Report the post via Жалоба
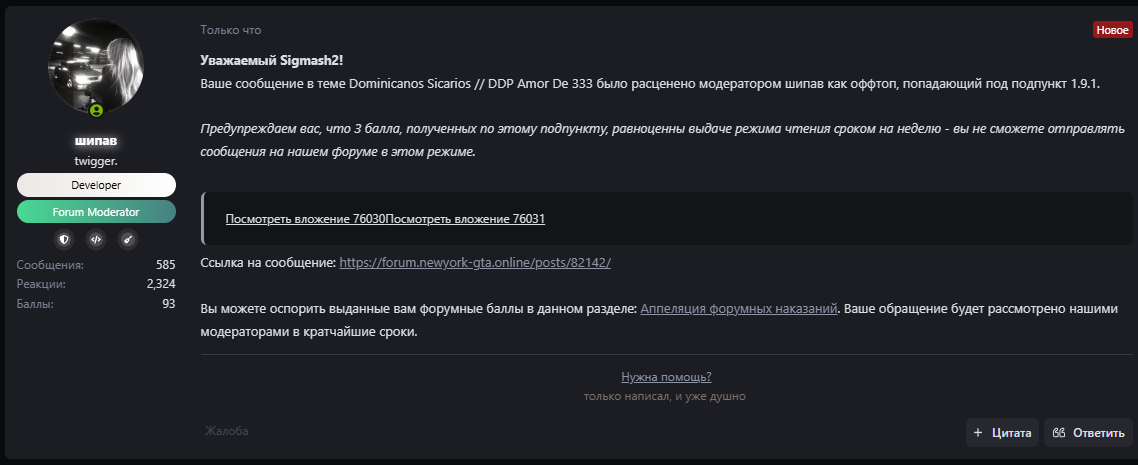 (226, 431)
